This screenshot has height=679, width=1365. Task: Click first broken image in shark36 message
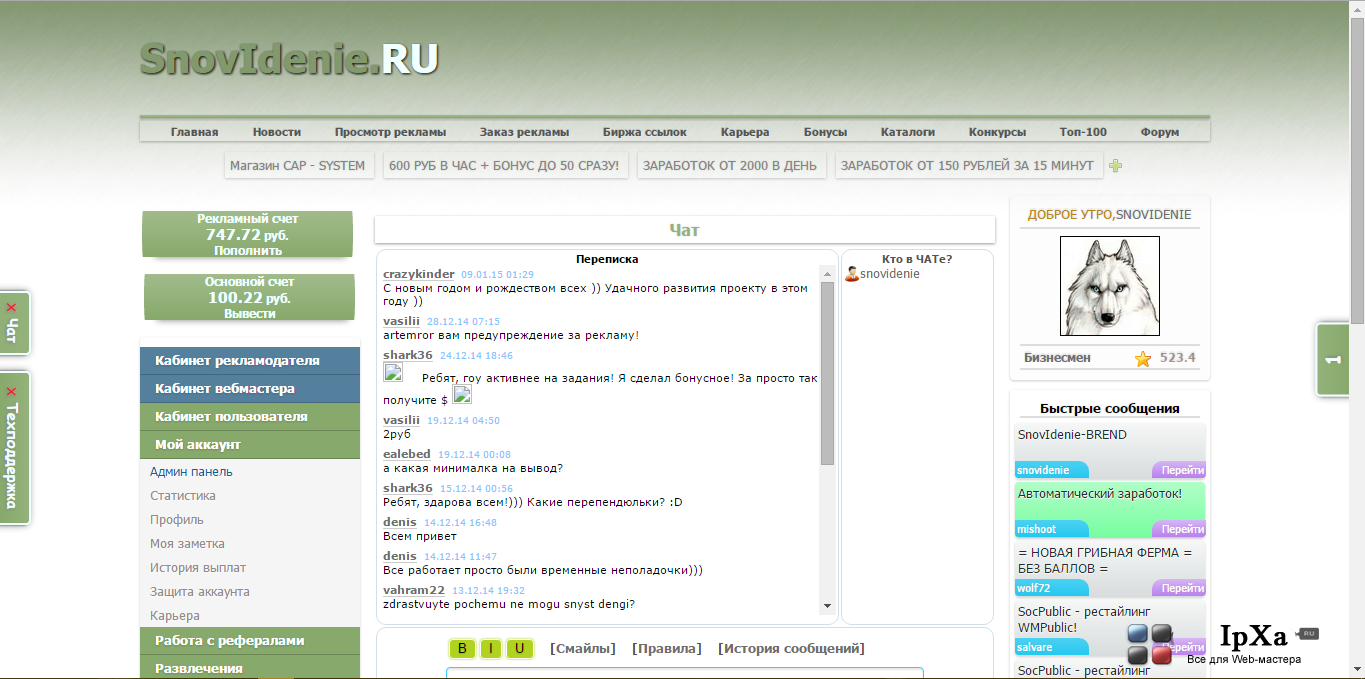tap(393, 372)
